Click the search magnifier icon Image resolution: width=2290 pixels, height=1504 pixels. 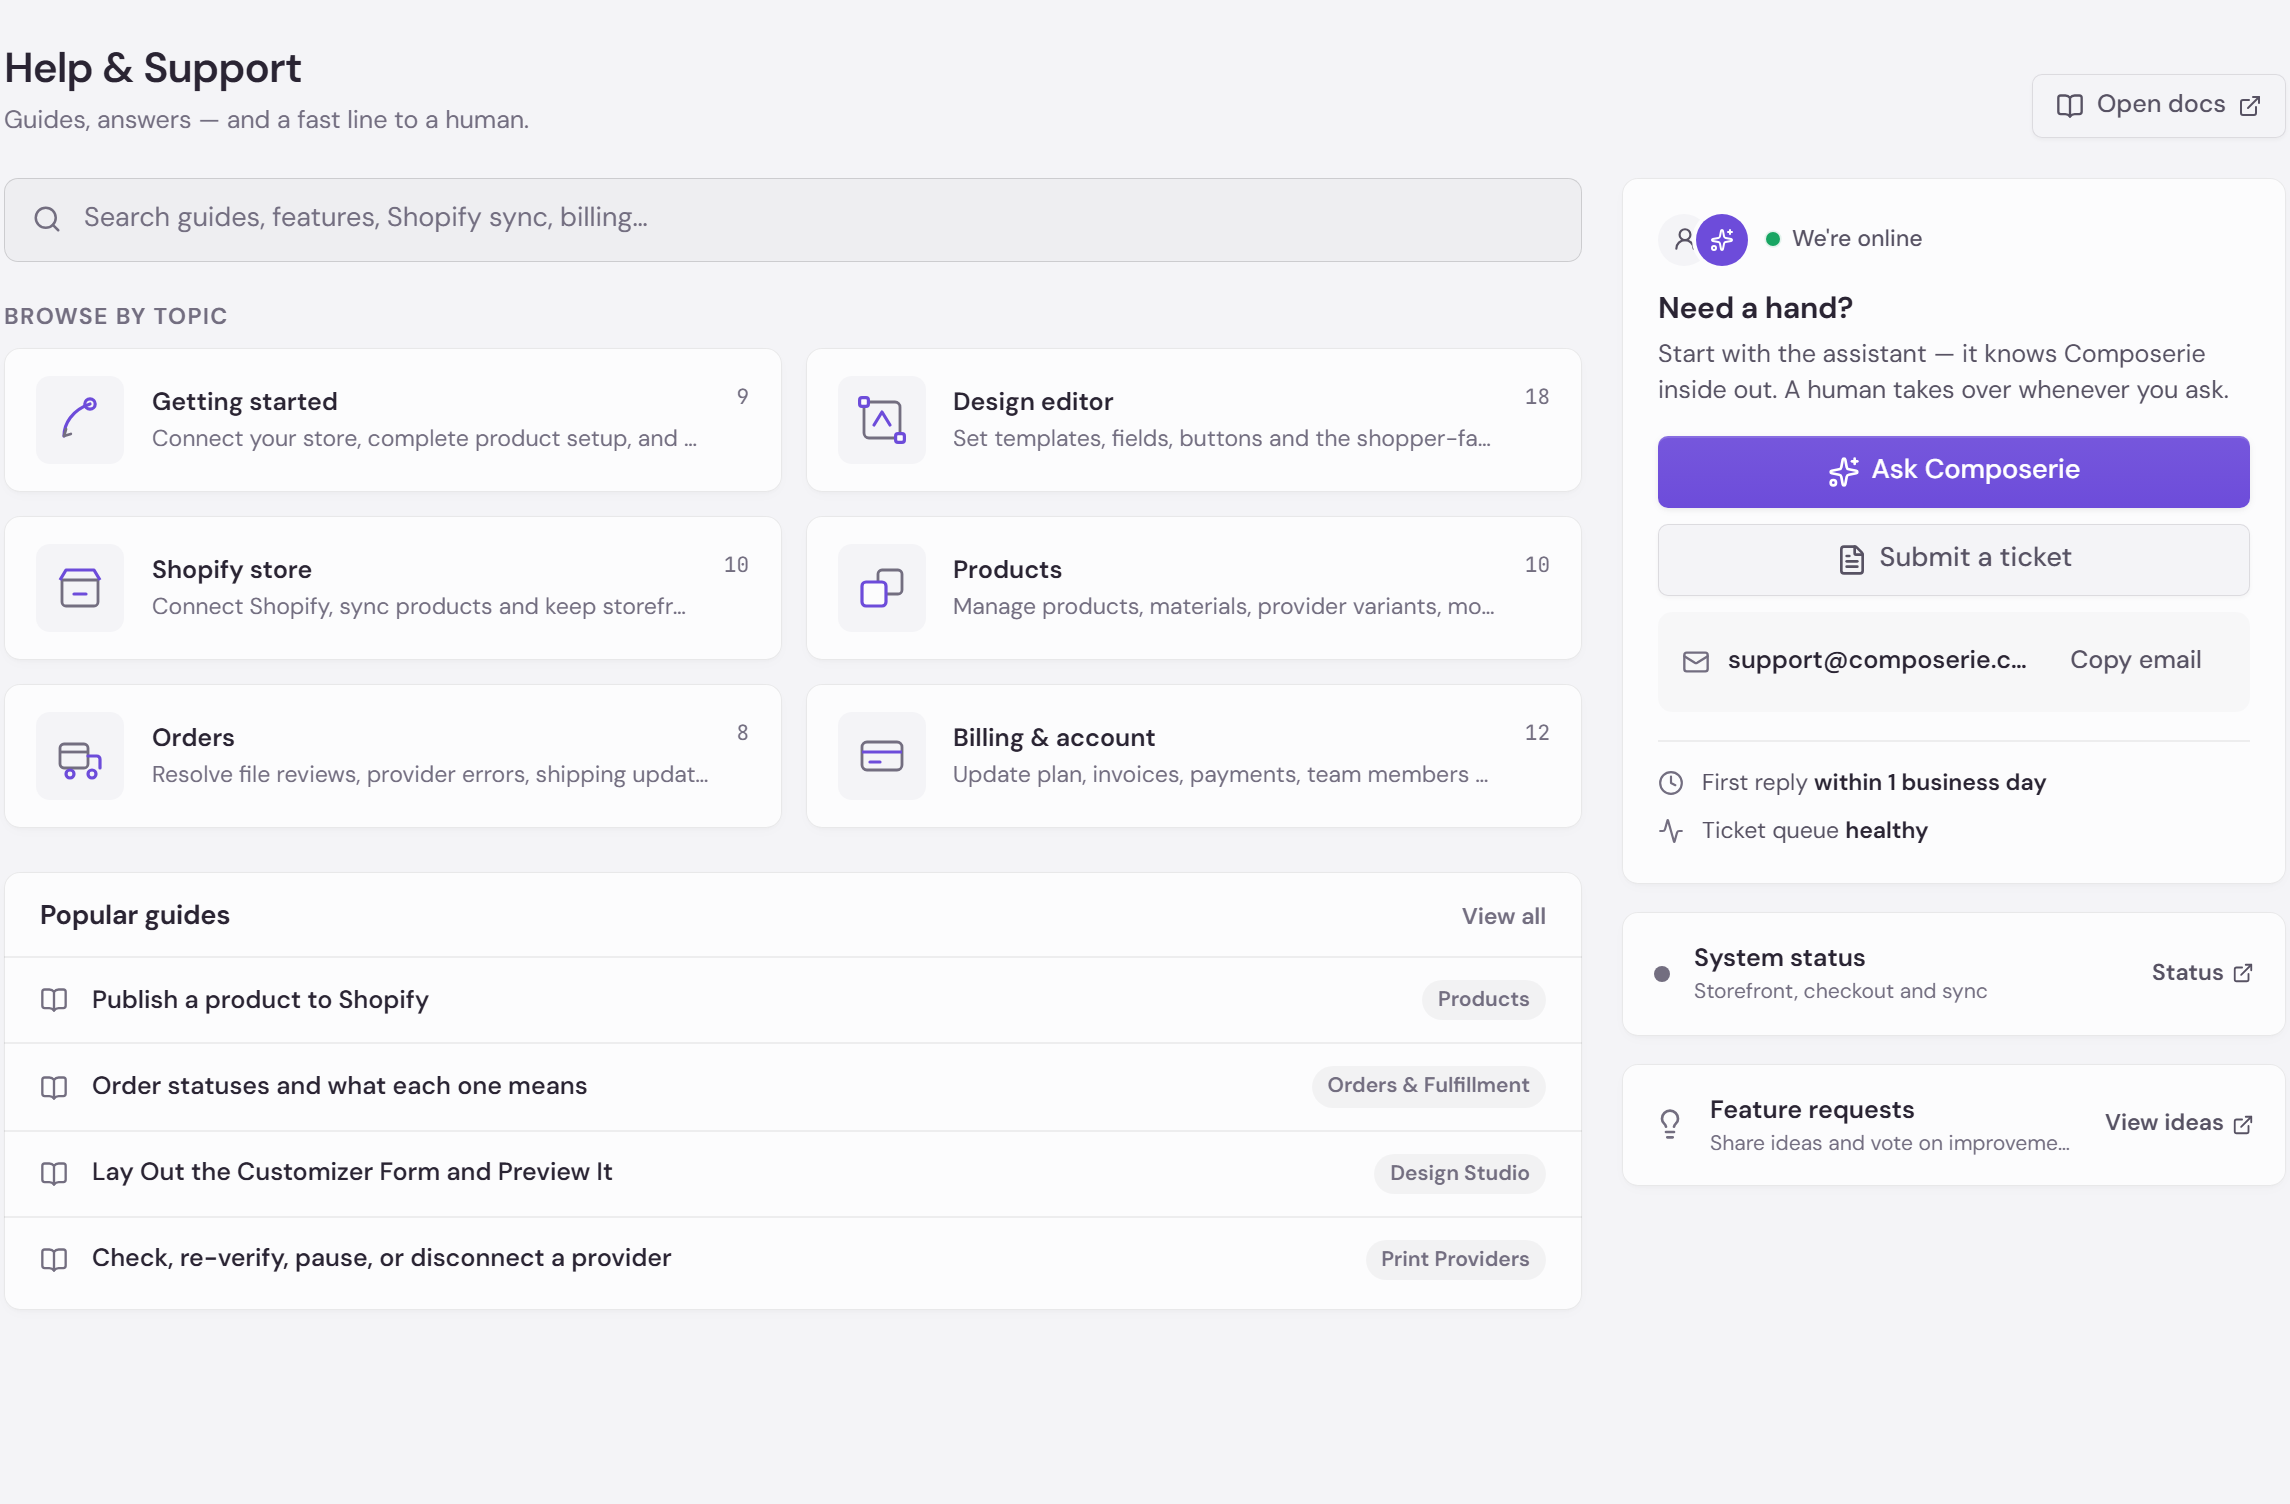click(x=47, y=219)
